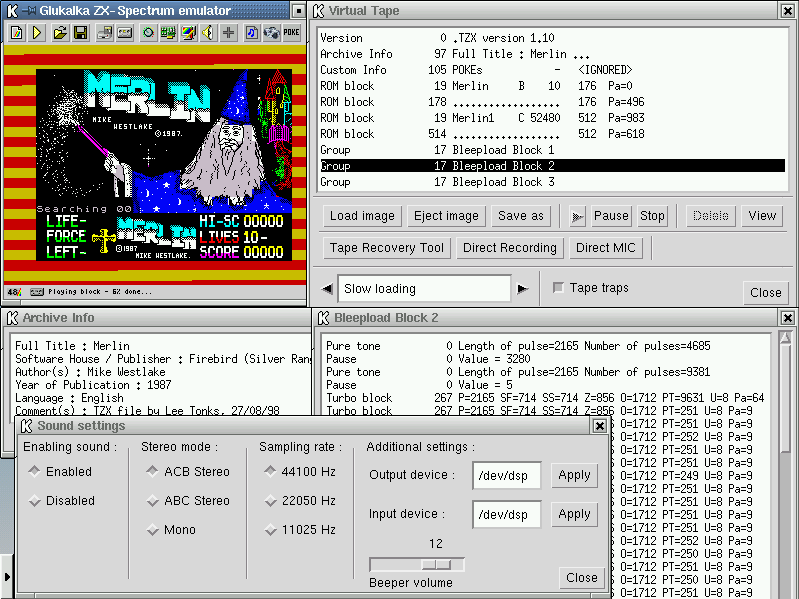This screenshot has height=599, width=799.
Task: Click tape play arrow icon beside Pause
Action: [x=577, y=216]
